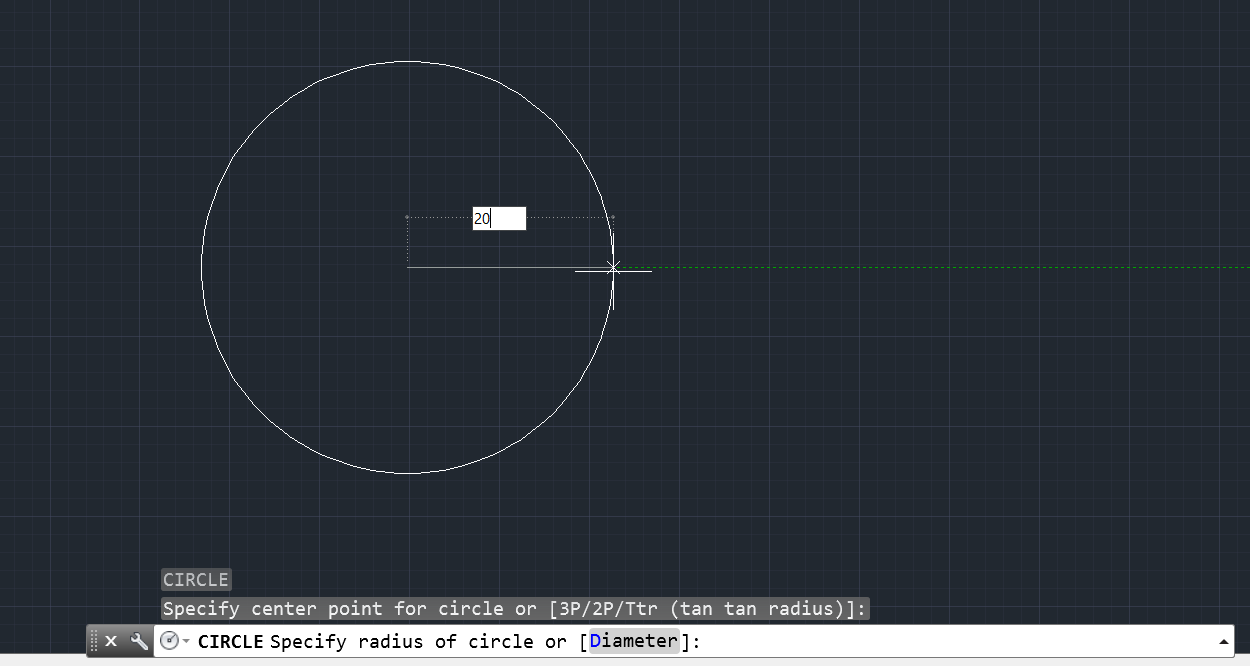Viewport: 1250px width, 666px height.
Task: Click inside the dynamic input value box
Action: coord(499,218)
